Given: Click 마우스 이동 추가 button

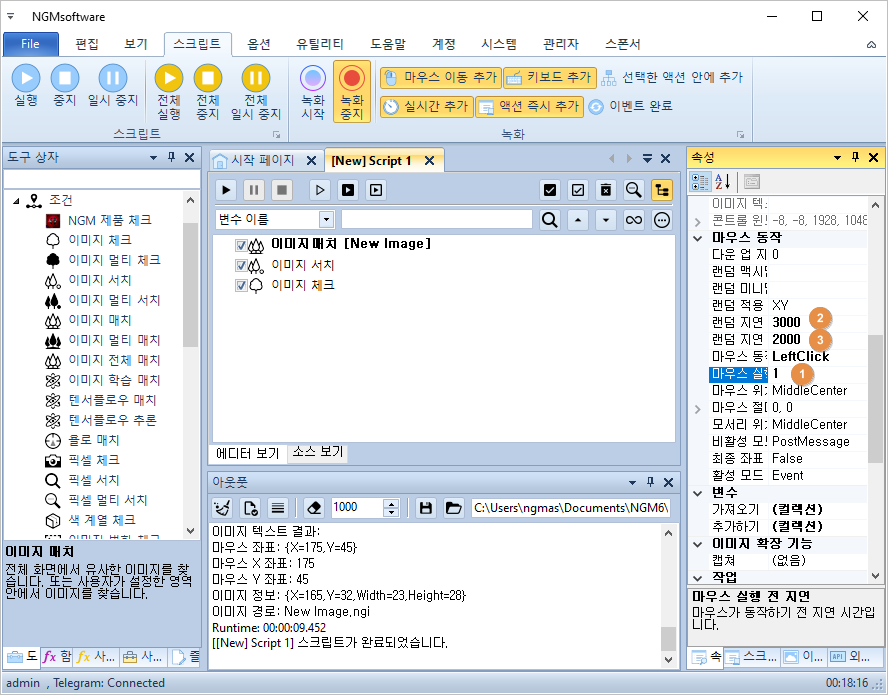Looking at the screenshot, I should point(440,78).
